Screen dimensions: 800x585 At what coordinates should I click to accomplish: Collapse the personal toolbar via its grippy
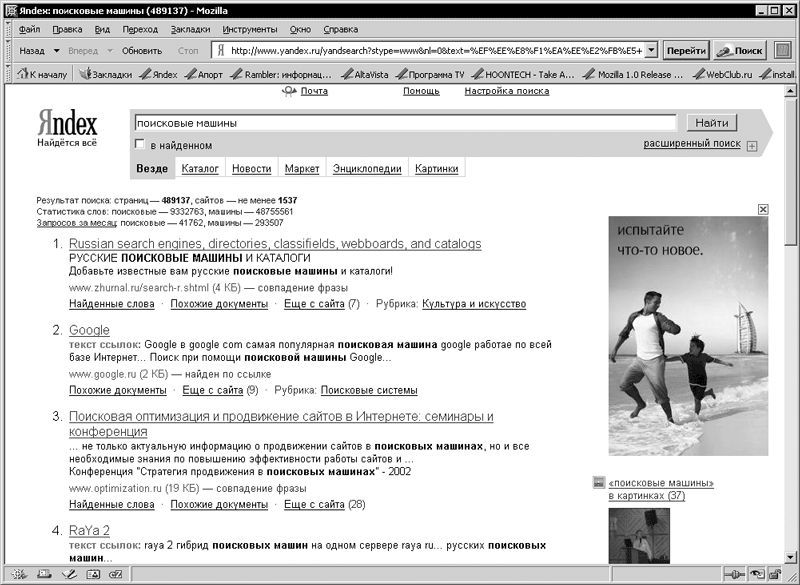tap(9, 74)
